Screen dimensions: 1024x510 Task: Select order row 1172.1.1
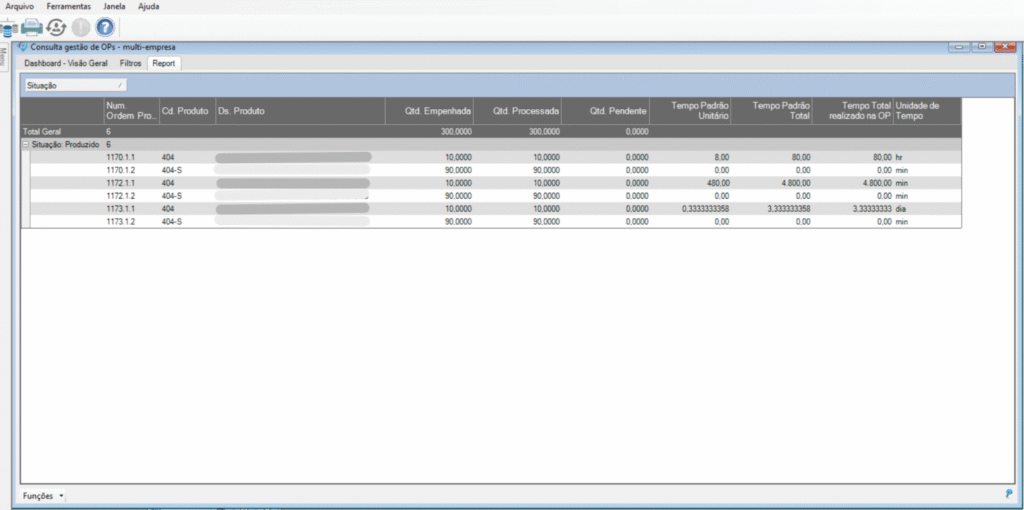tap(120, 184)
